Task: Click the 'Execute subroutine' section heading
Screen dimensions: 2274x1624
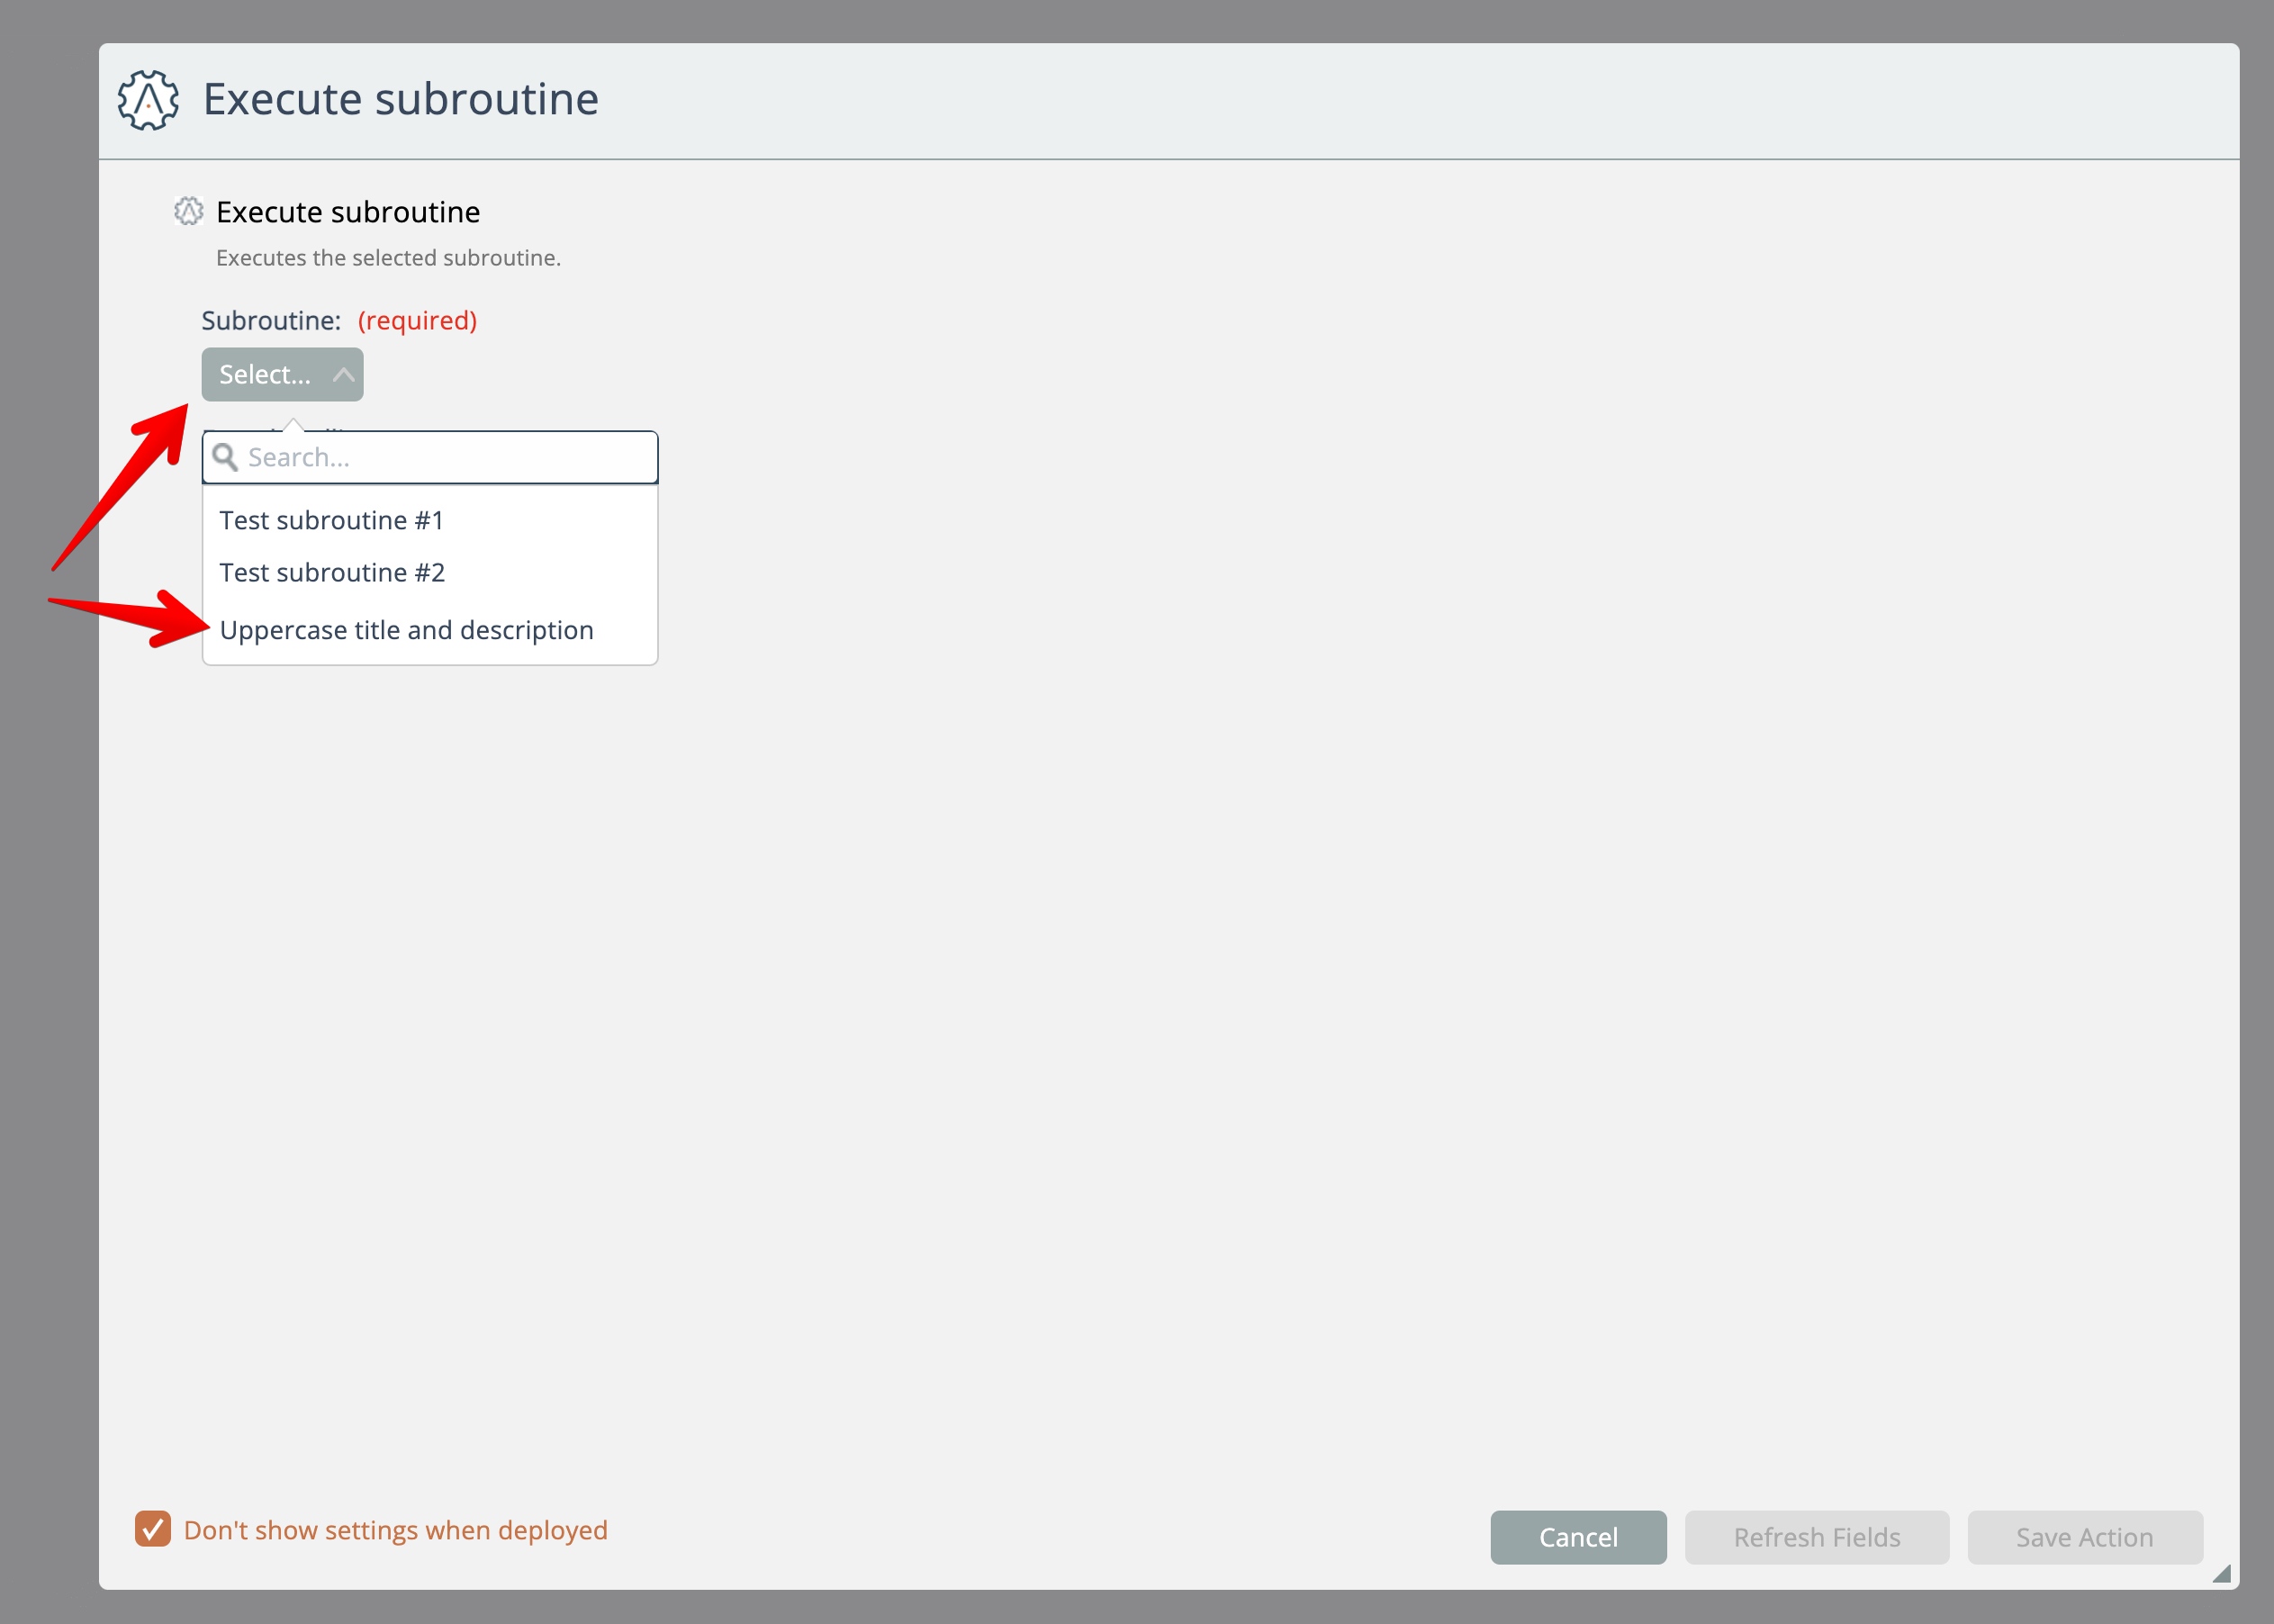Action: click(x=348, y=212)
